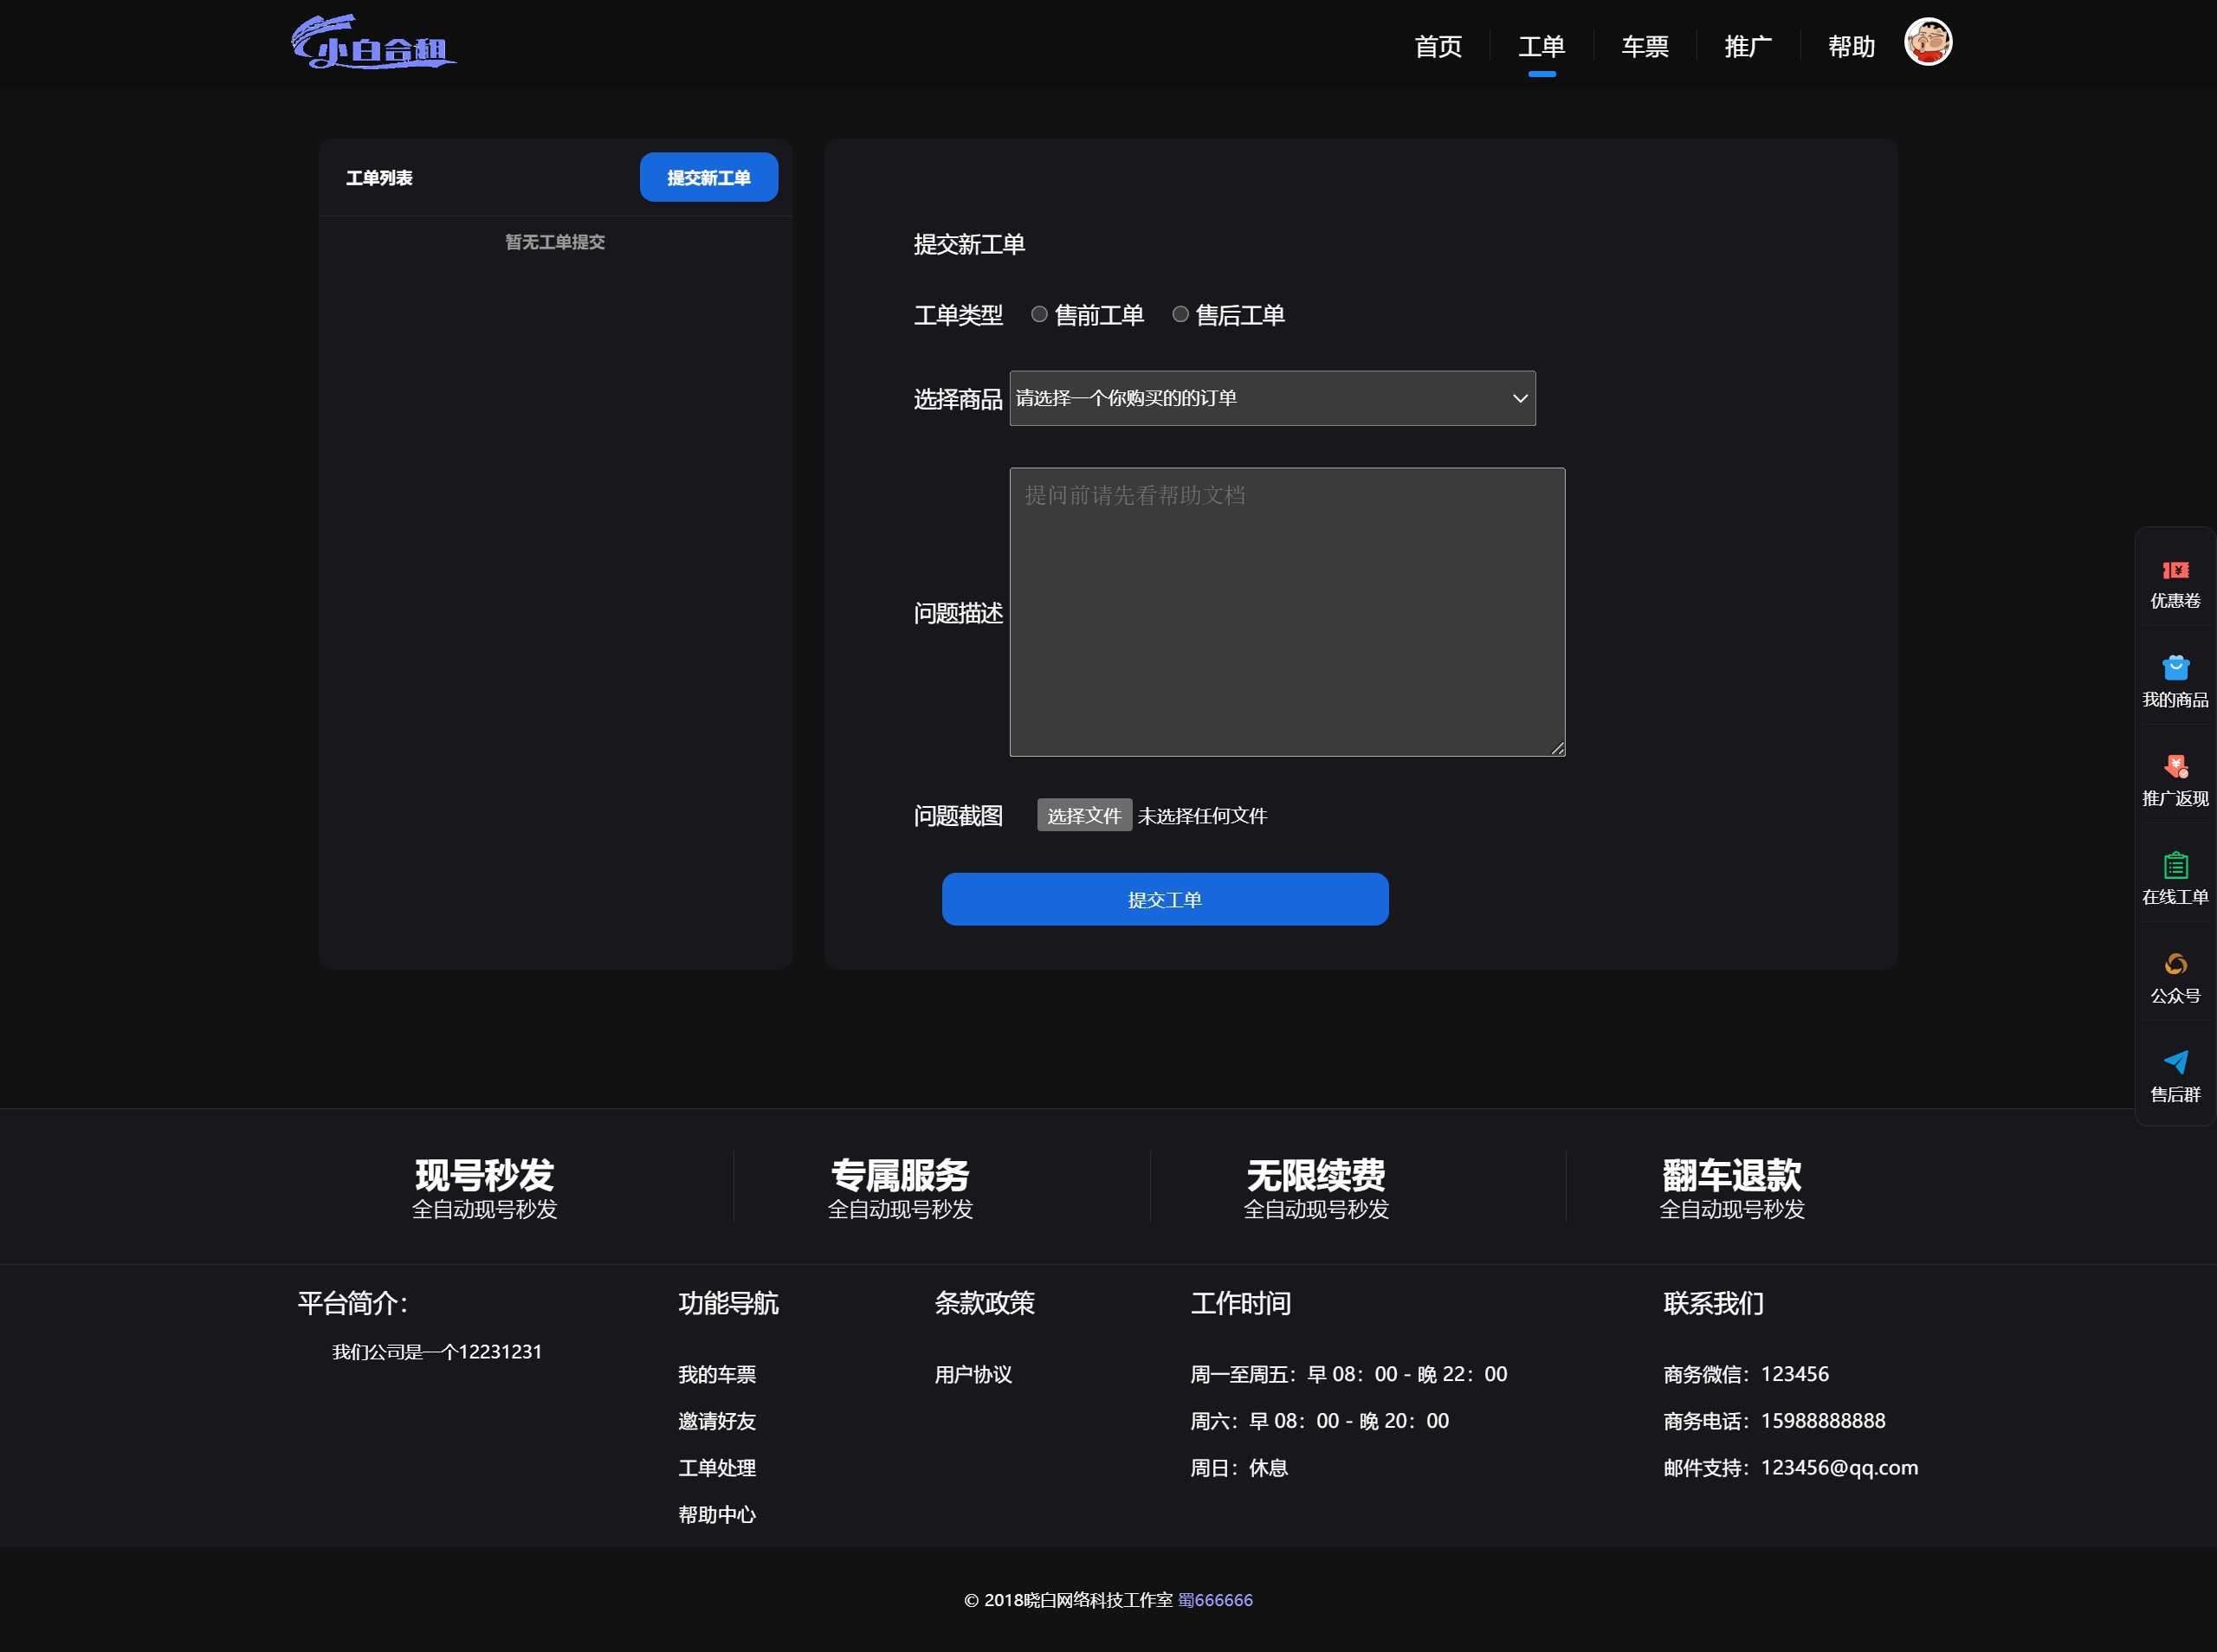
Task: Open the 车票 navigation menu item
Action: tap(1644, 47)
